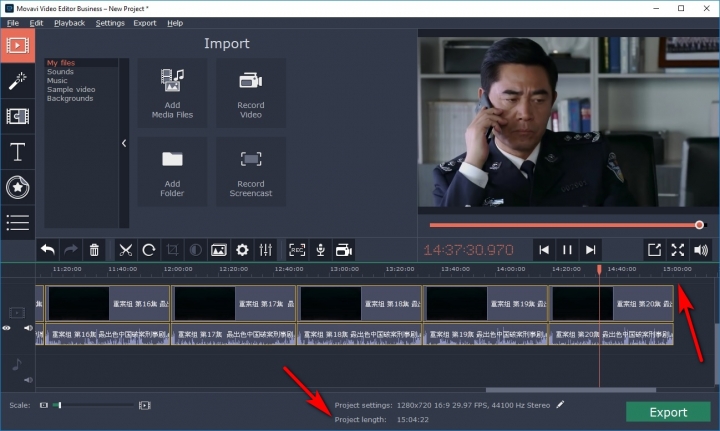
Task: Select the episode 20 video clip
Action: click(x=611, y=303)
